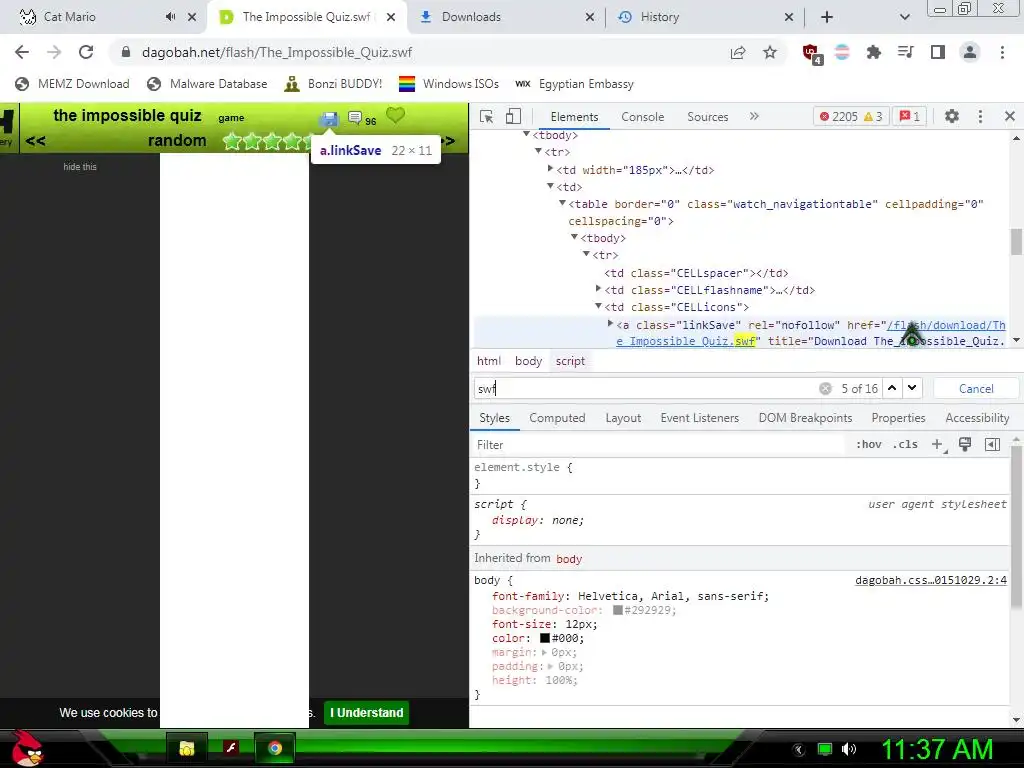Viewport: 1024px width, 768px height.
Task: Open the MEMZ Download bookmark
Action: (x=72, y=84)
